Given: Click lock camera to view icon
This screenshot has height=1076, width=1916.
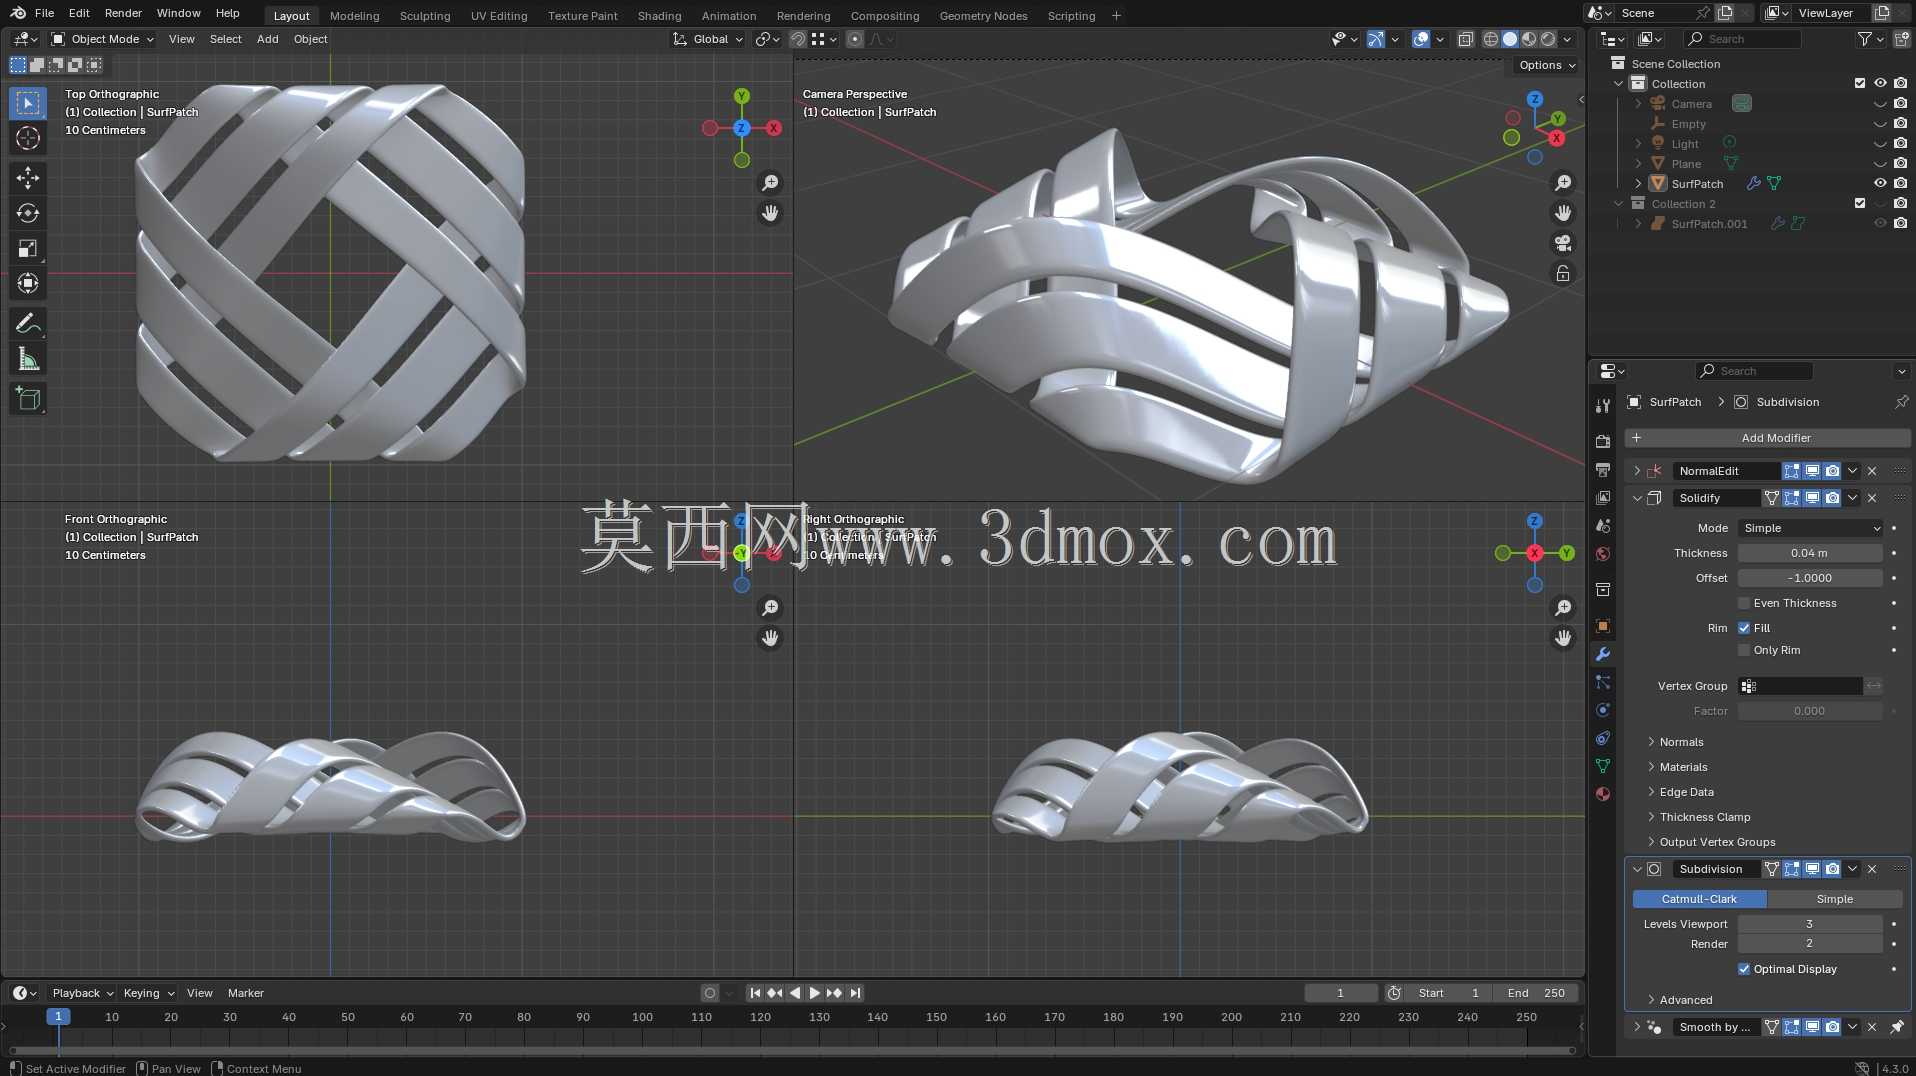Looking at the screenshot, I should click(x=1563, y=273).
